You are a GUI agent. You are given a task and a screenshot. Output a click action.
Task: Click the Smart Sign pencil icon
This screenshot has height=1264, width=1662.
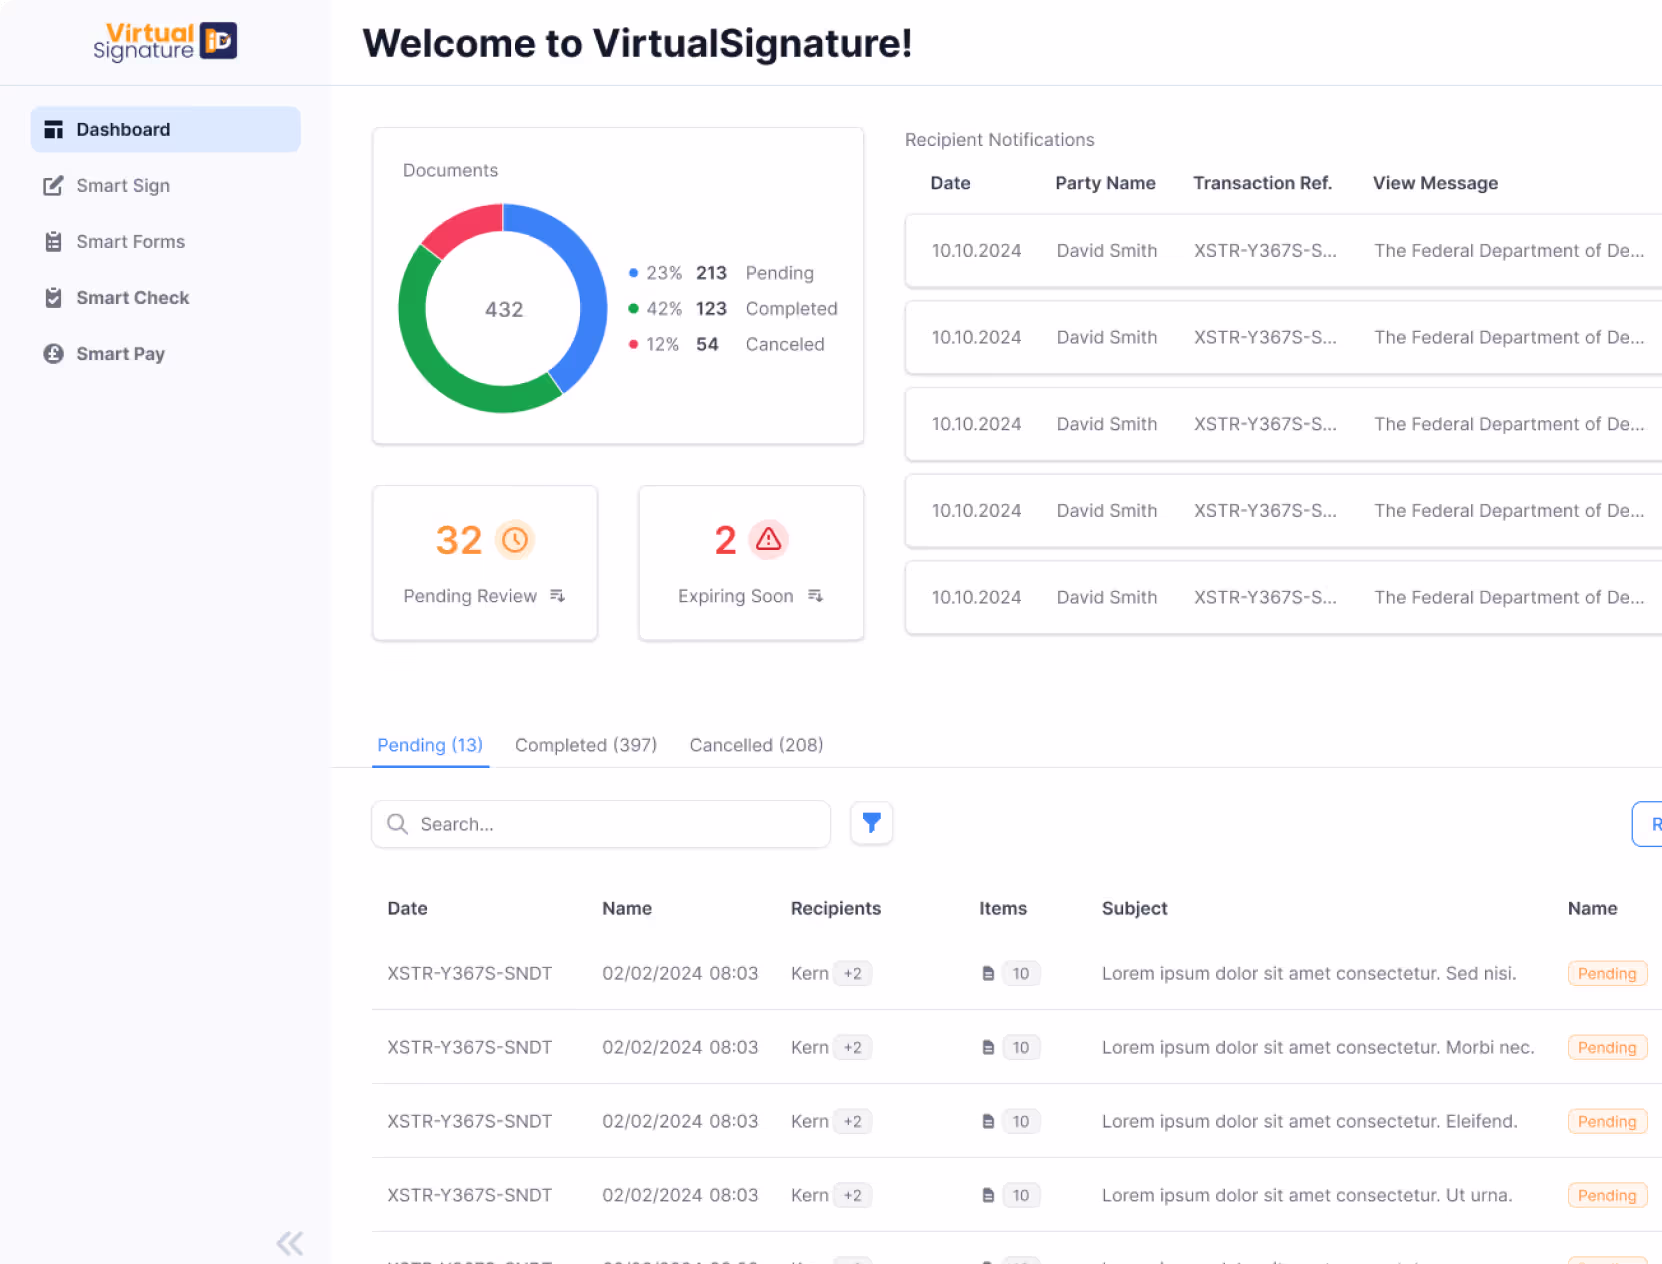pyautogui.click(x=54, y=185)
